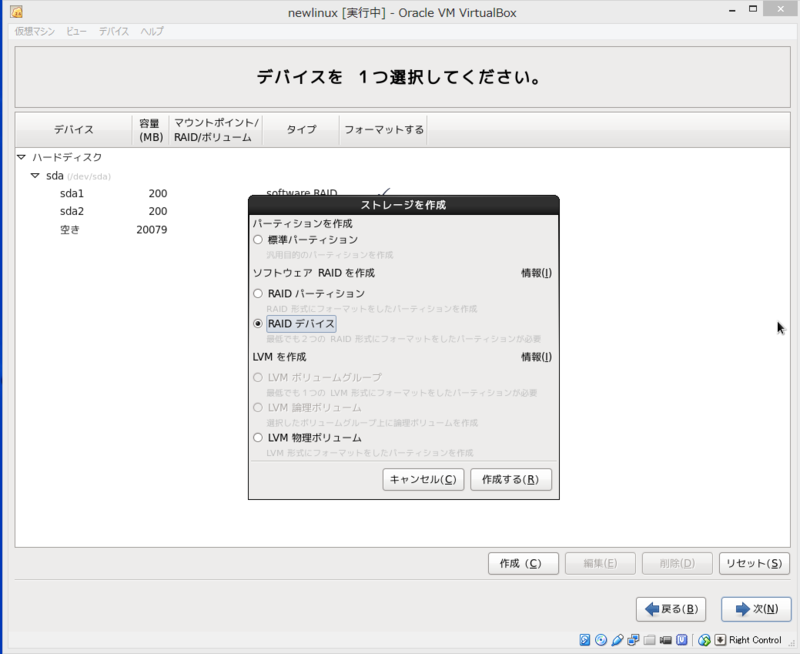Viewport: 800px width, 654px height.
Task: Click the フォーマットする column header
Action: [384, 130]
